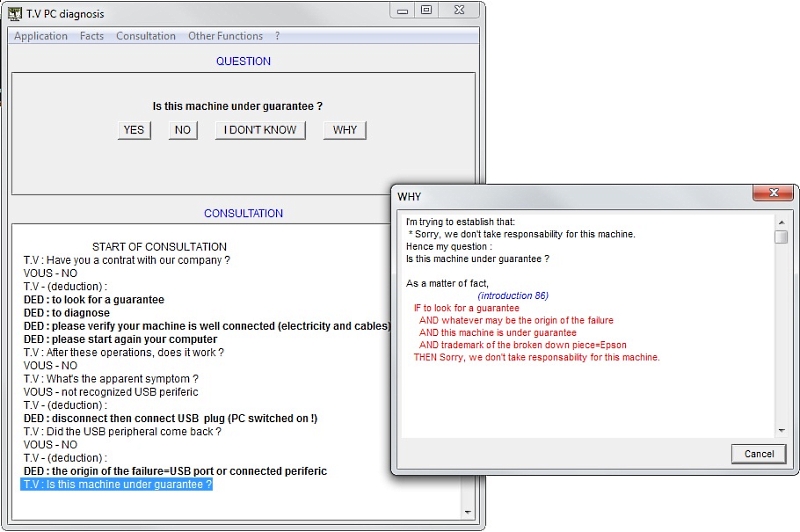
Task: Click 'As a matter of fact,' text
Action: [447, 284]
